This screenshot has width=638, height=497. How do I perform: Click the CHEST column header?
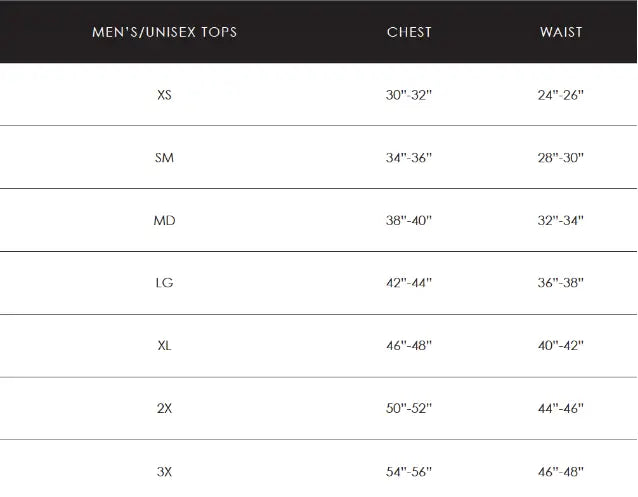tap(409, 32)
